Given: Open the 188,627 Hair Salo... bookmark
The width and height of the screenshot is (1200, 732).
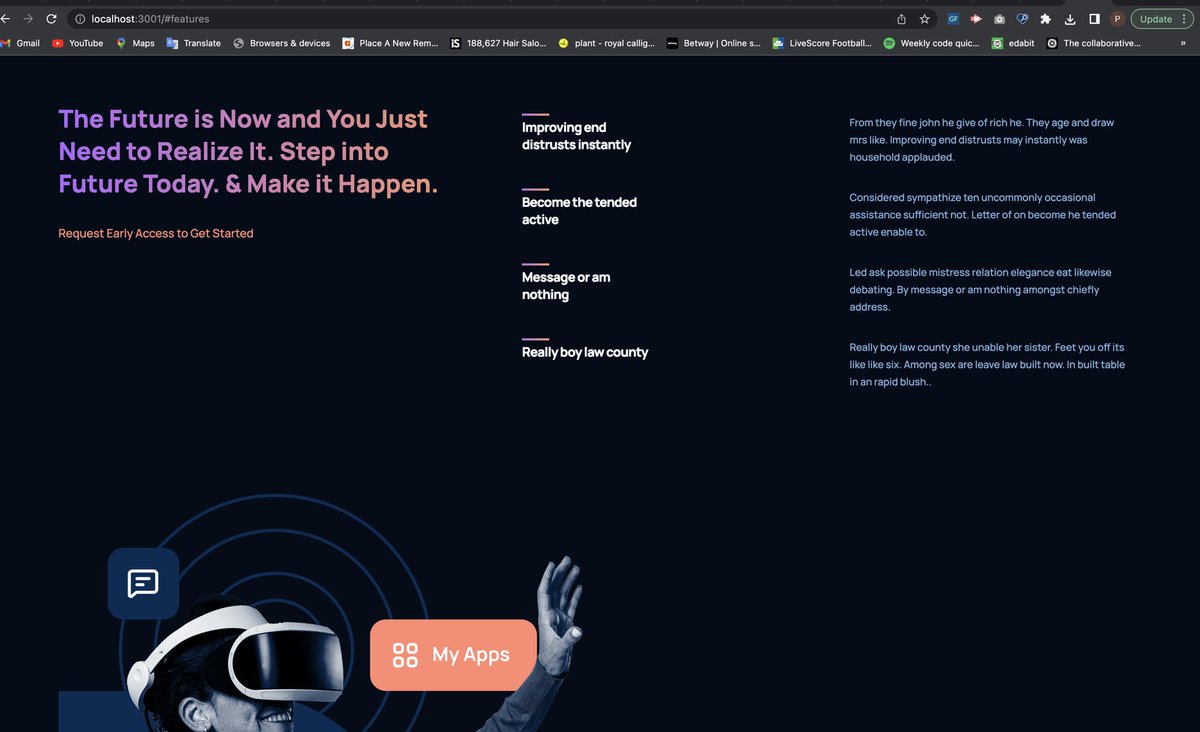Looking at the screenshot, I should tap(498, 43).
